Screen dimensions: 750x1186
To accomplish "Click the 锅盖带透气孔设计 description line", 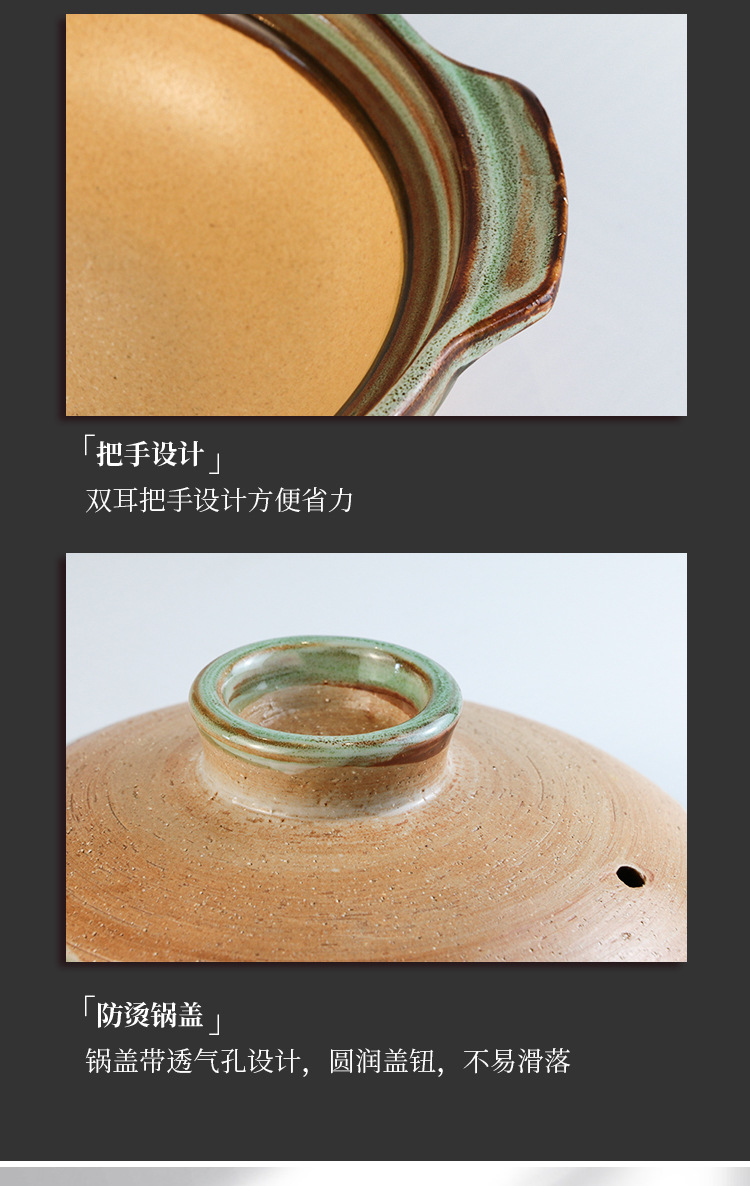I will click(192, 1061).
